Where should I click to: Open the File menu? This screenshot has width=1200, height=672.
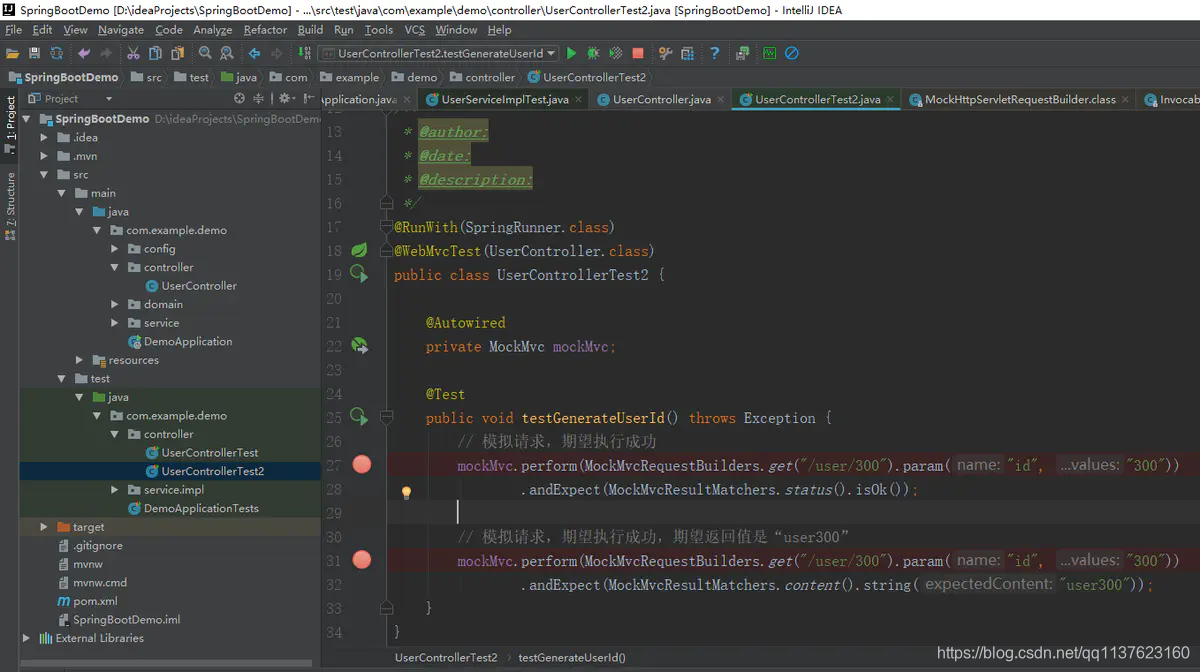pos(13,30)
